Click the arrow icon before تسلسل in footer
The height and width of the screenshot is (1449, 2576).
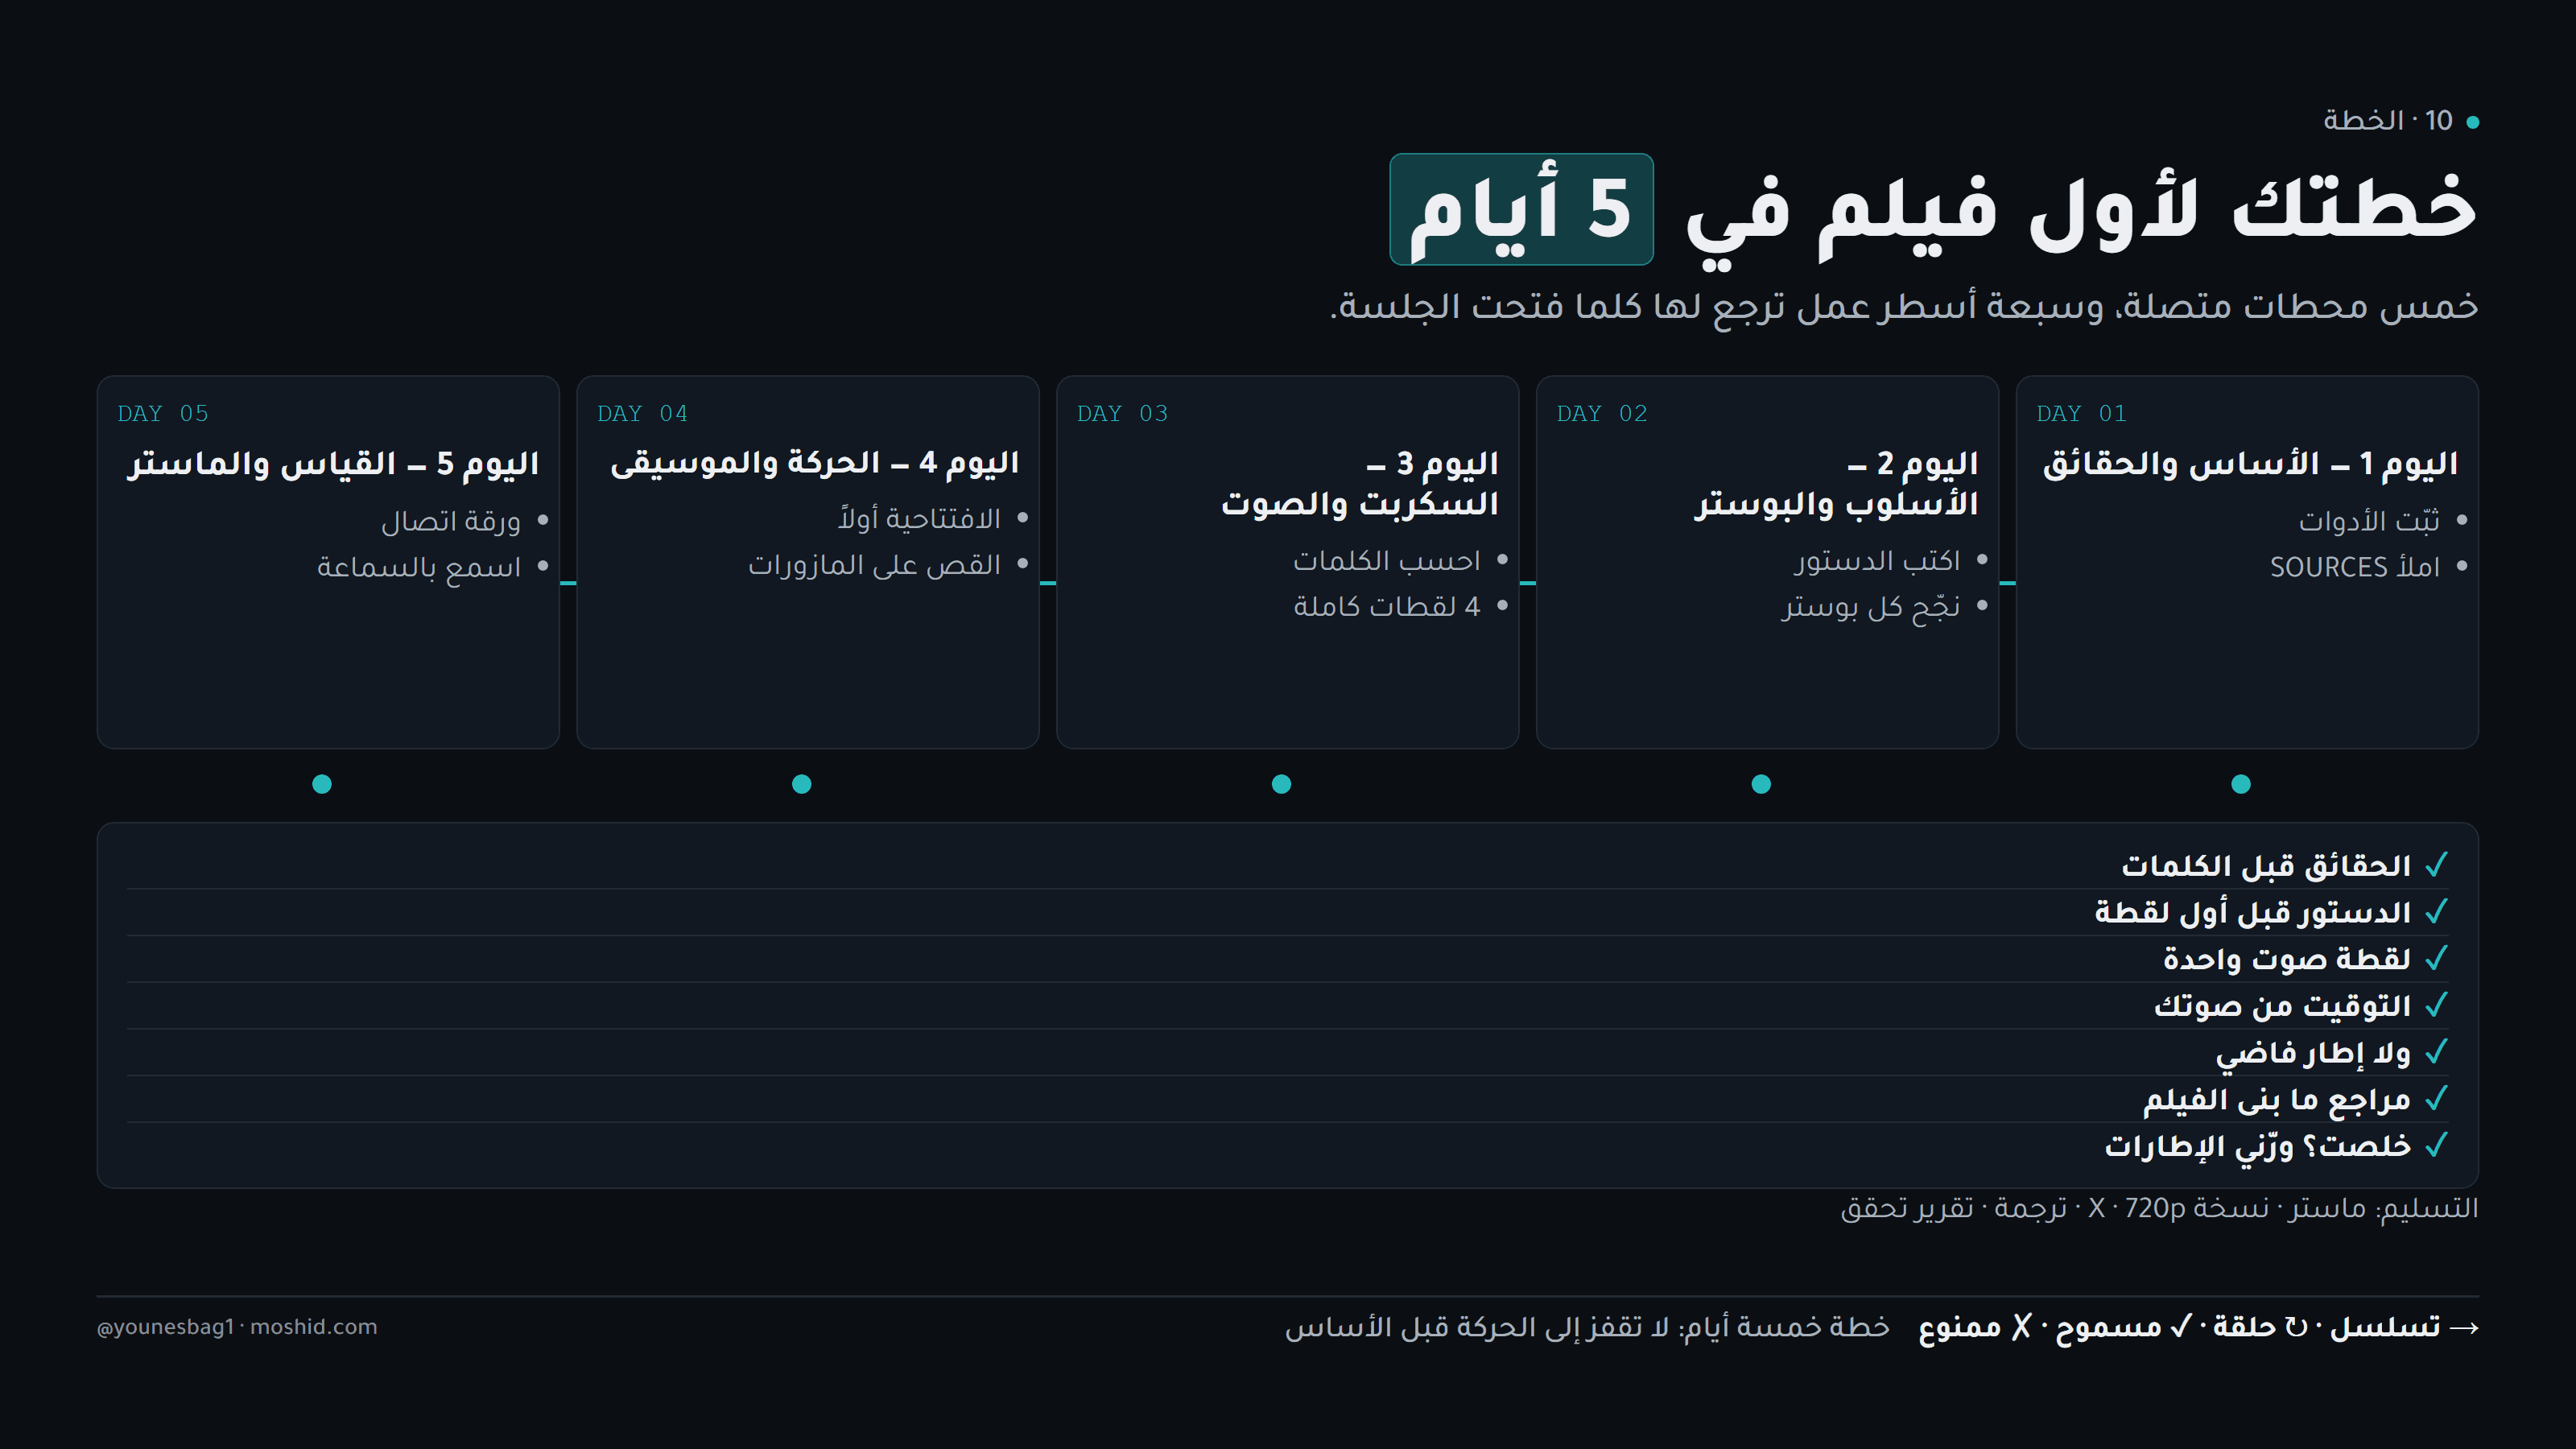click(2464, 1328)
